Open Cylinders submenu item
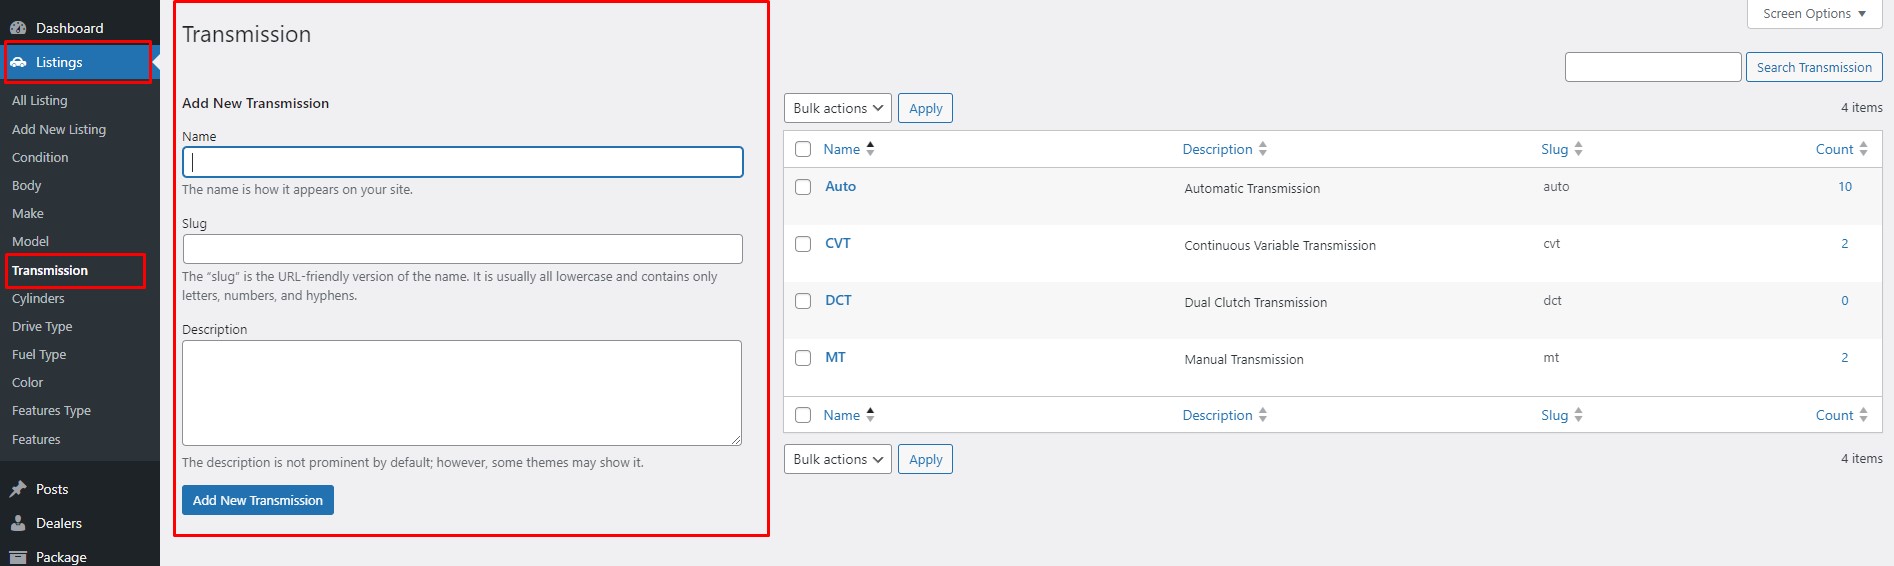This screenshot has height=566, width=1894. coord(38,298)
